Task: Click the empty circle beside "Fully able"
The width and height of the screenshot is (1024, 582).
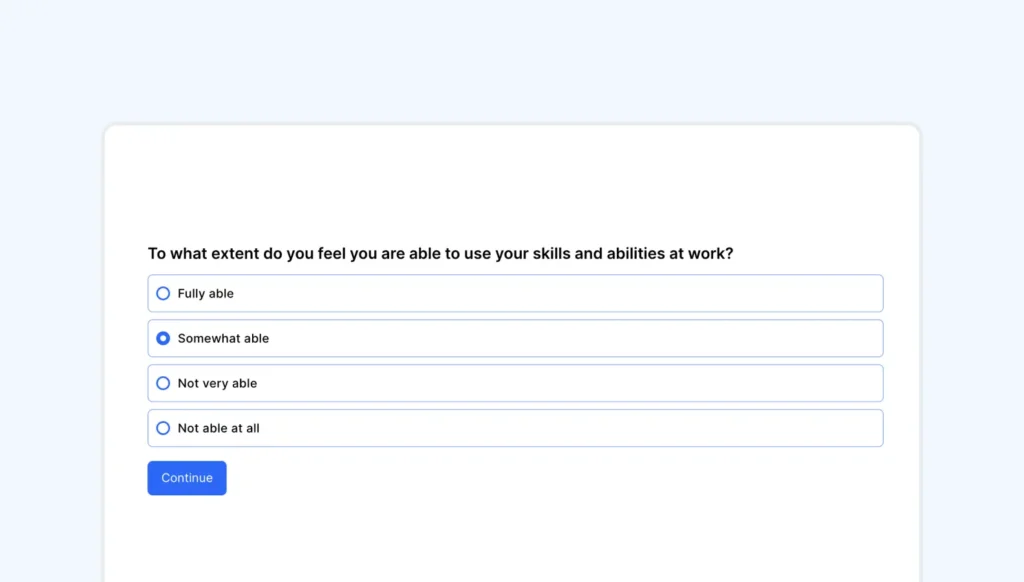Action: 163,293
